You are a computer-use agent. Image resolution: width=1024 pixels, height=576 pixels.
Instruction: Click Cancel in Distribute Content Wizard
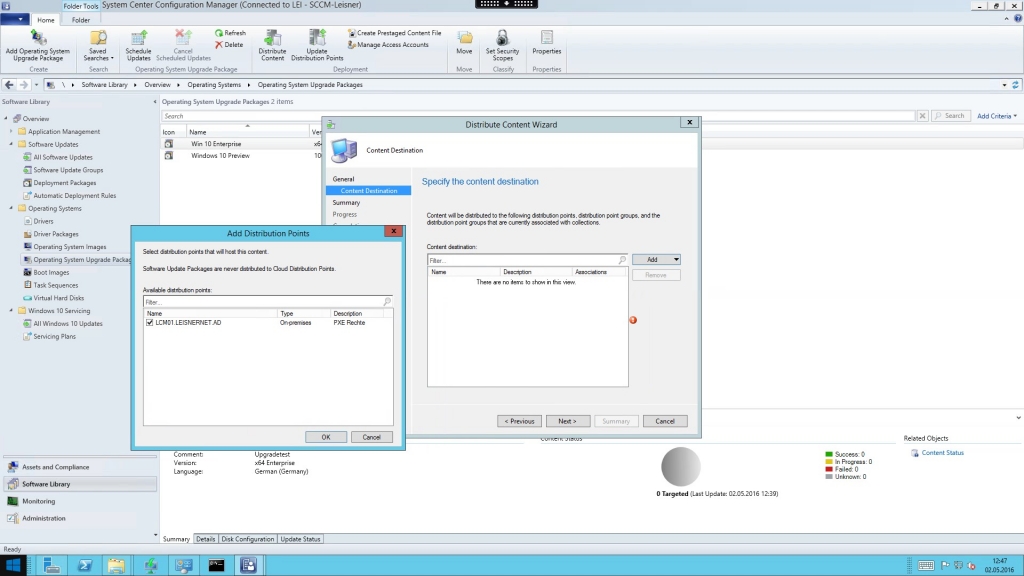tap(665, 421)
